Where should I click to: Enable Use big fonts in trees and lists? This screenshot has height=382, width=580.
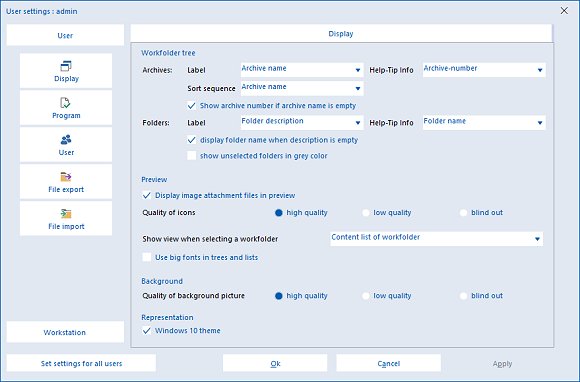point(147,257)
